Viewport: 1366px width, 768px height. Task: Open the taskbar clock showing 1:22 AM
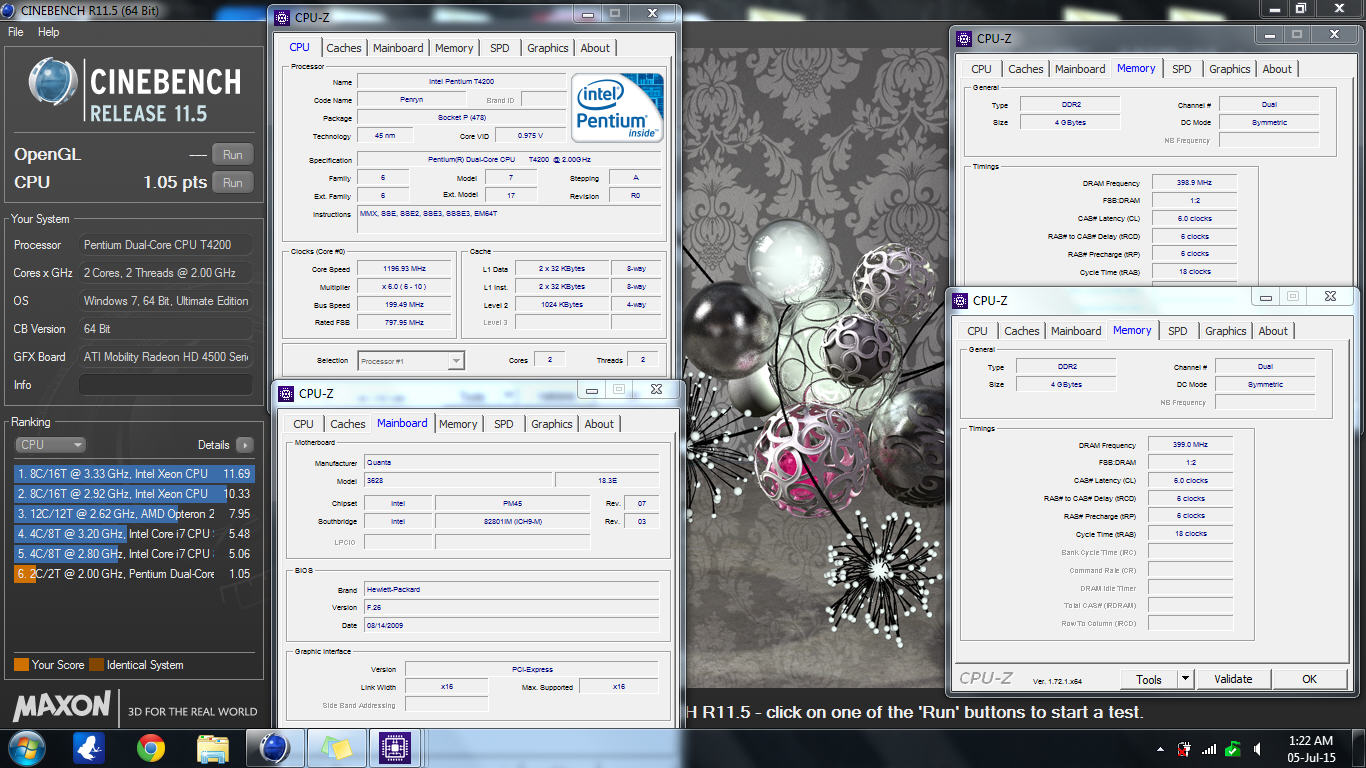click(1309, 749)
